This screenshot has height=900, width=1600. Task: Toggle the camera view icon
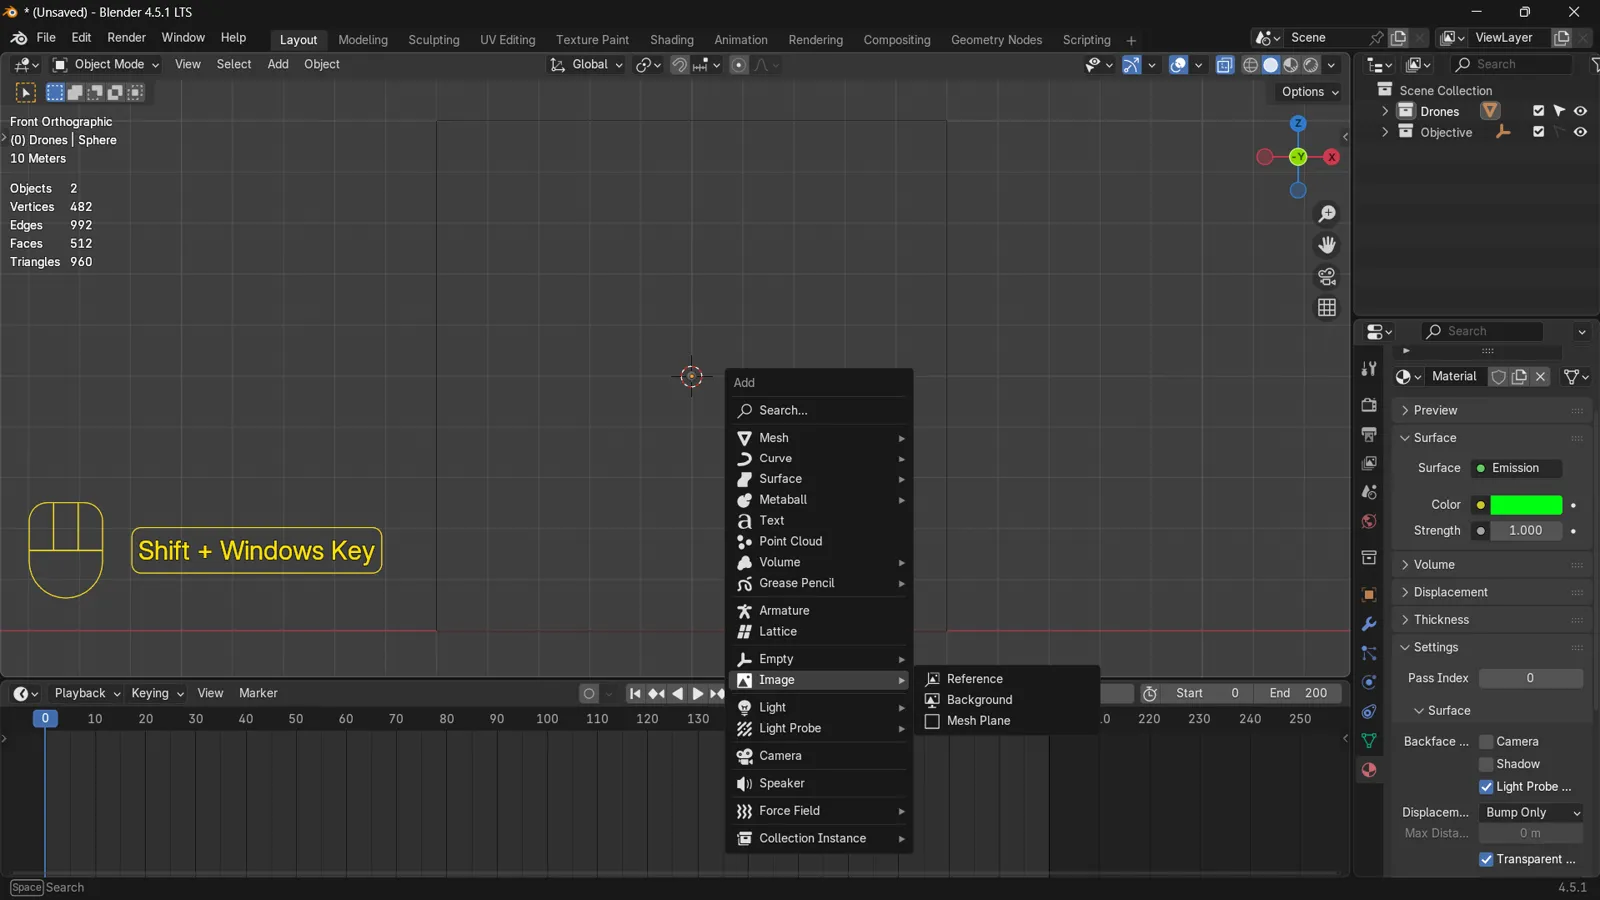pyautogui.click(x=1327, y=276)
